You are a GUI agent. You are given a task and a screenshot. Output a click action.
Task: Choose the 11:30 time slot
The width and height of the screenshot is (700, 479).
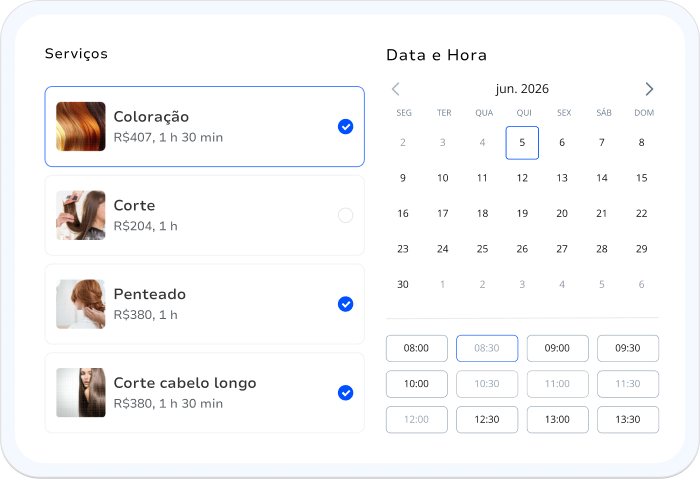628,384
